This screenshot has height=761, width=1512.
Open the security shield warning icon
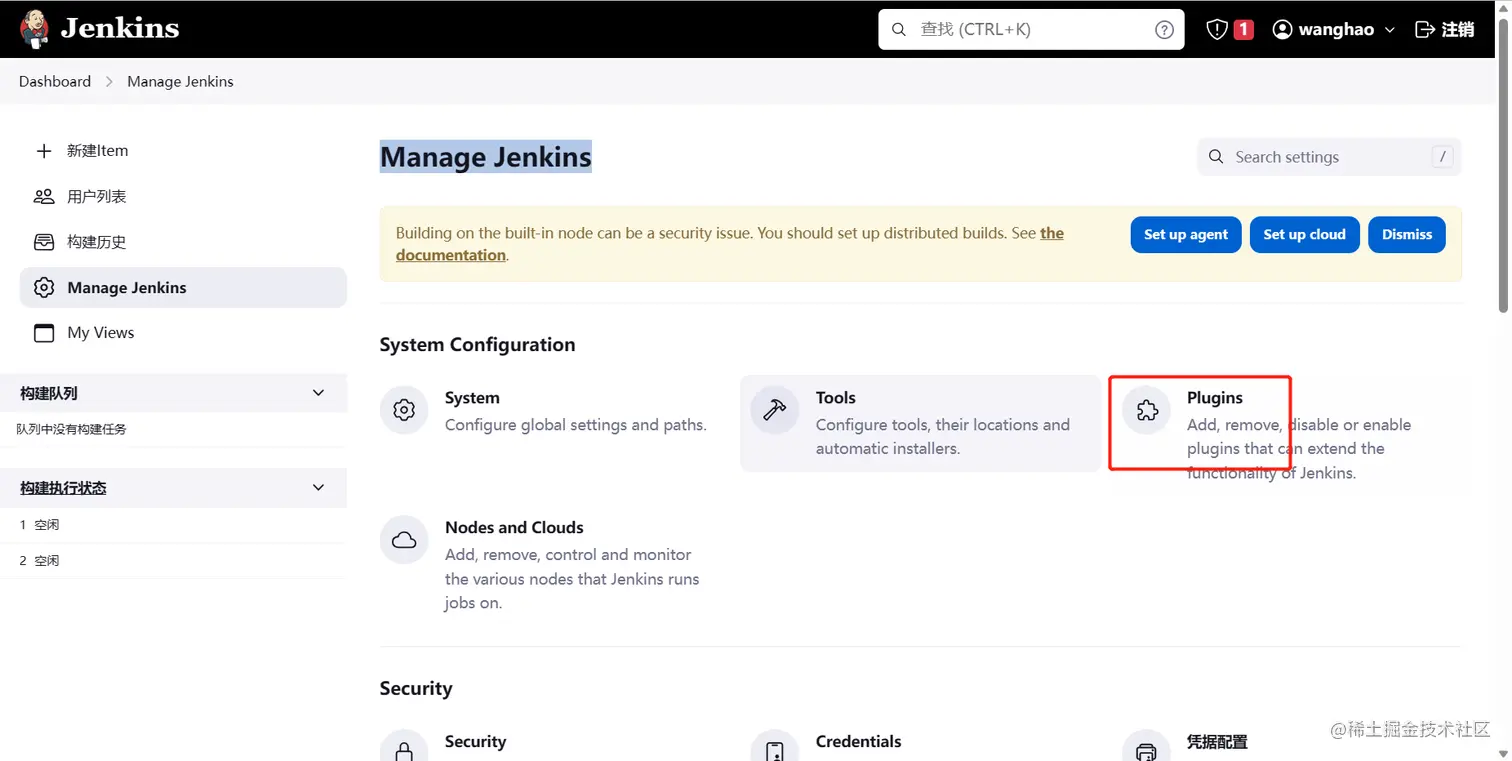coord(1216,30)
